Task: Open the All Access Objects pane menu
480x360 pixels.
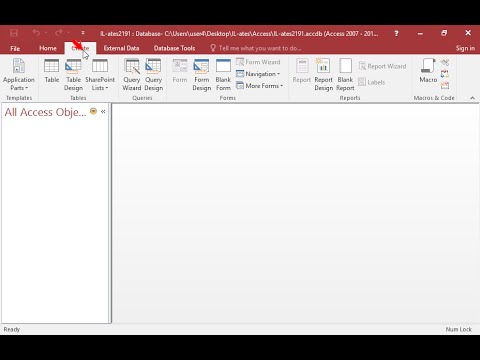Action: click(93, 111)
